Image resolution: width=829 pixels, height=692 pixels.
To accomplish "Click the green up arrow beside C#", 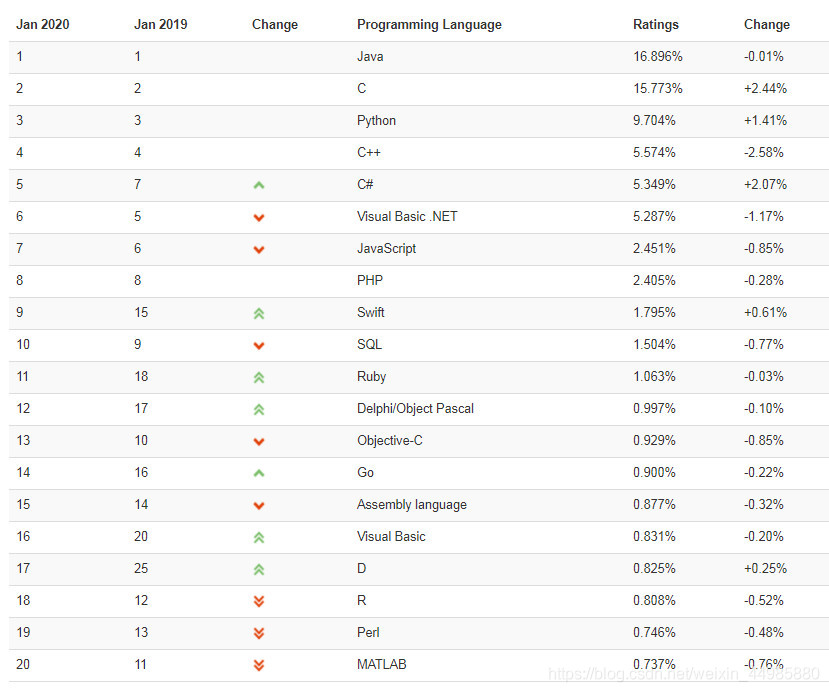I will 259,185.
